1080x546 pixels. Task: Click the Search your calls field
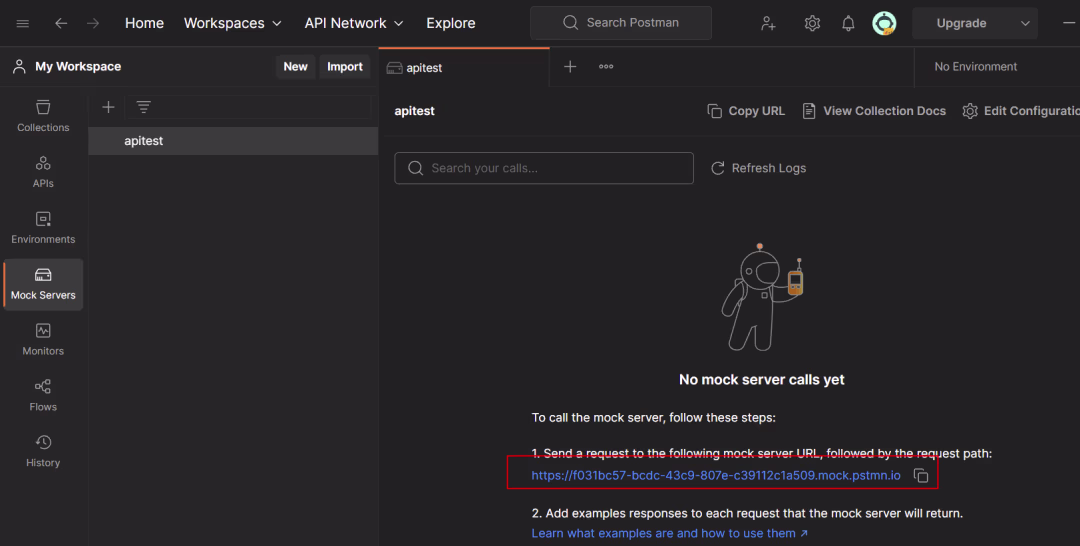point(543,168)
